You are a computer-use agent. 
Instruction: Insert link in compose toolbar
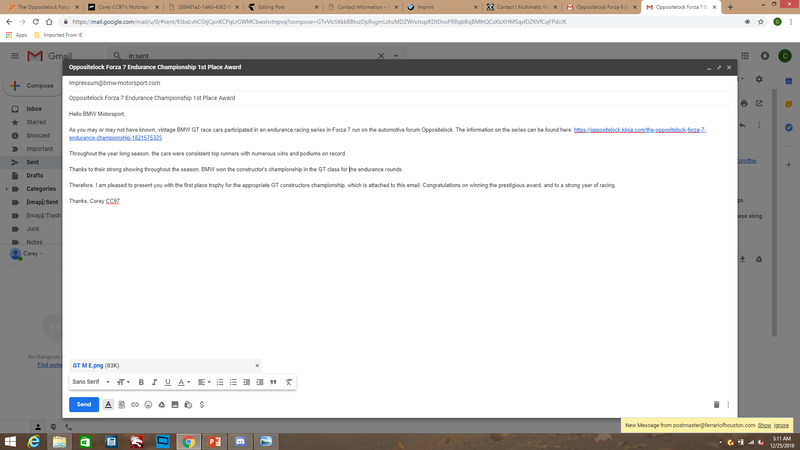click(x=135, y=405)
